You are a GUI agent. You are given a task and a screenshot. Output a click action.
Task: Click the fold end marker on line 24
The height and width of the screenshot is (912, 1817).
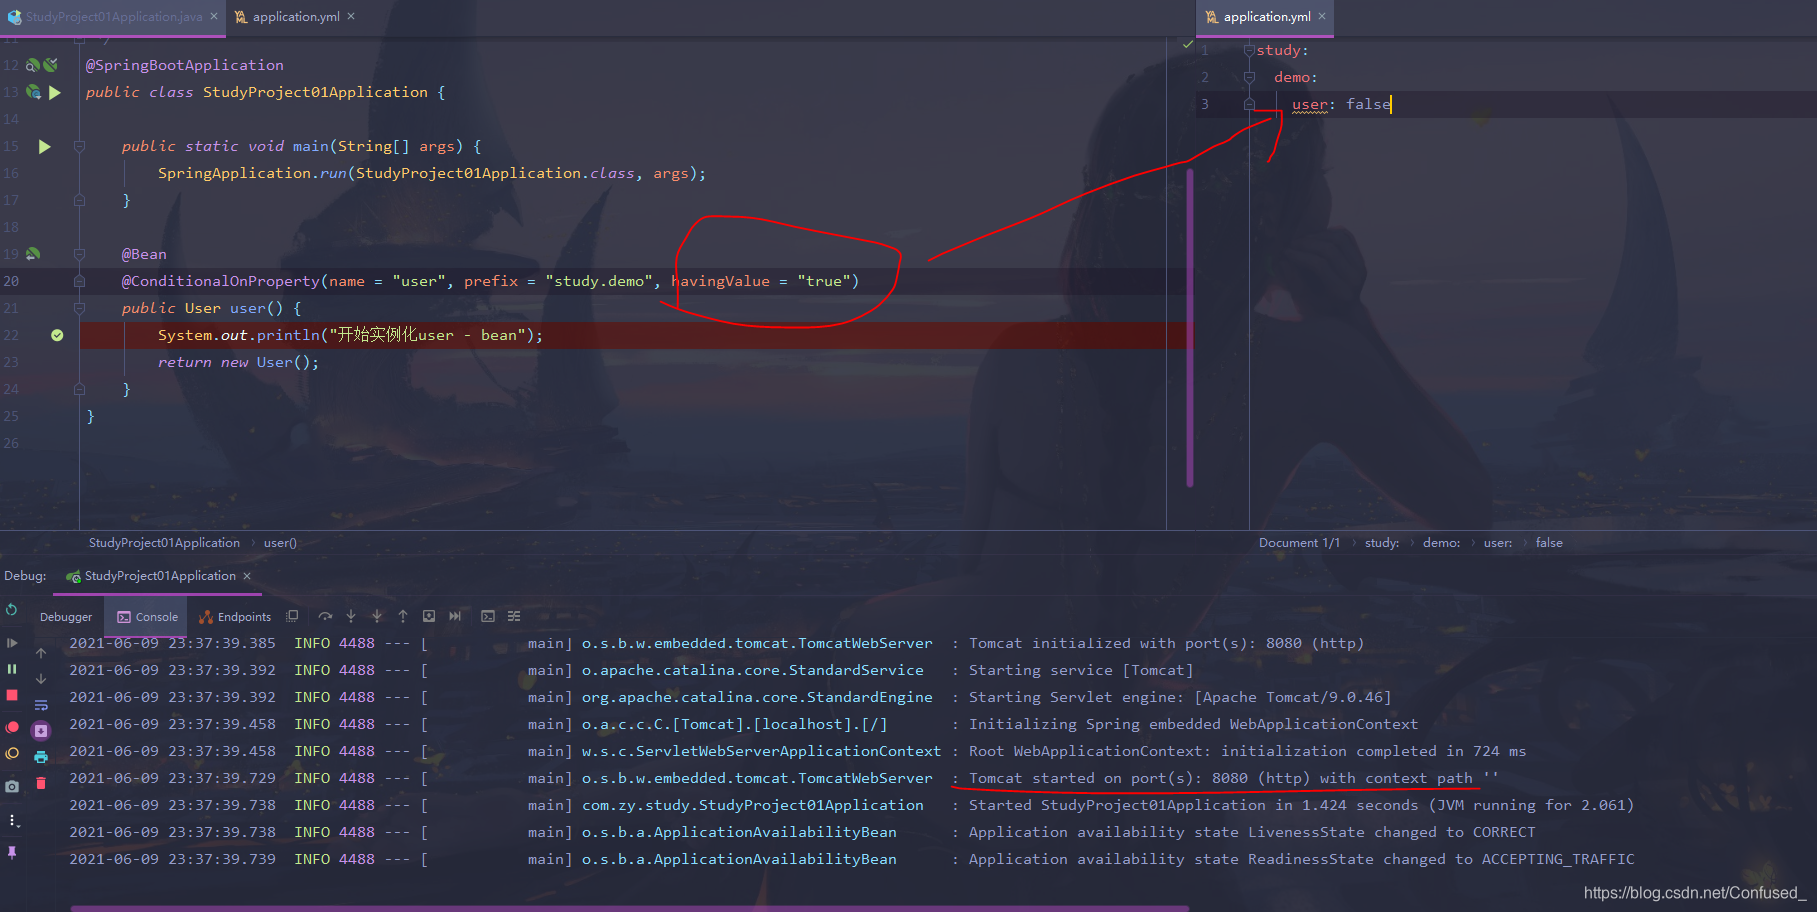(79, 389)
